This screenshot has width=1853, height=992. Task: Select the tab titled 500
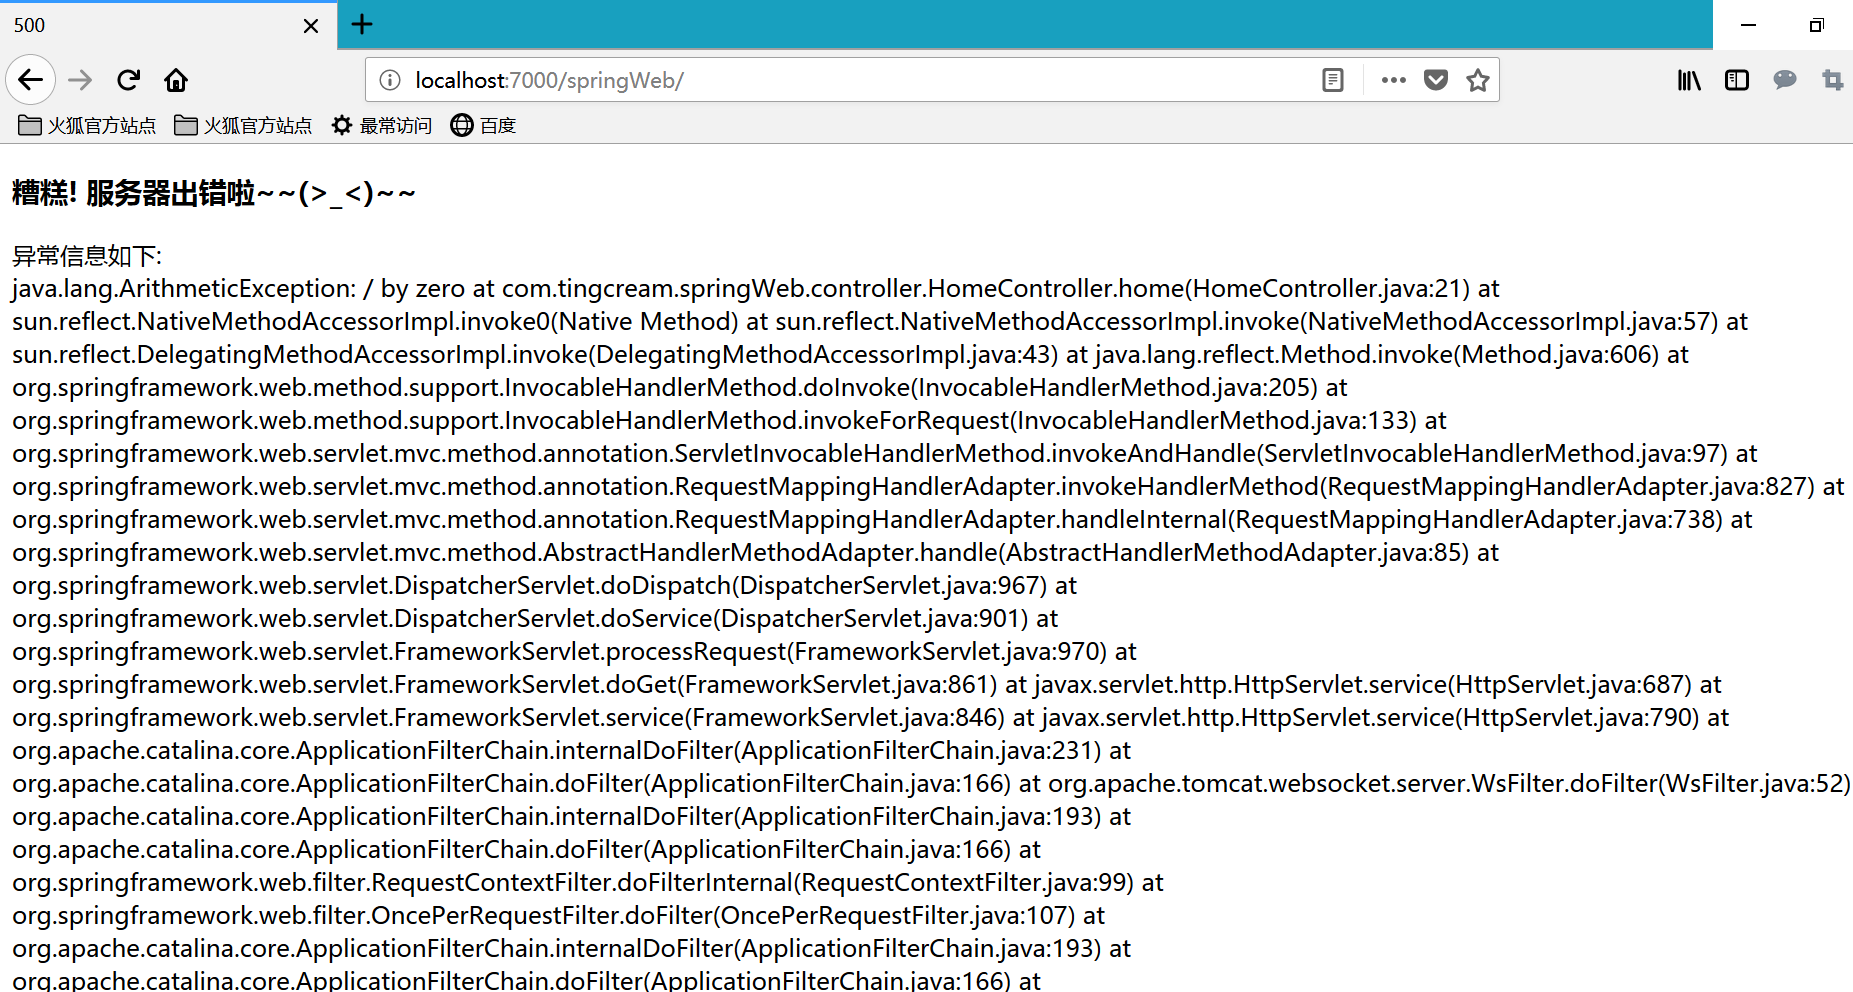tap(150, 26)
